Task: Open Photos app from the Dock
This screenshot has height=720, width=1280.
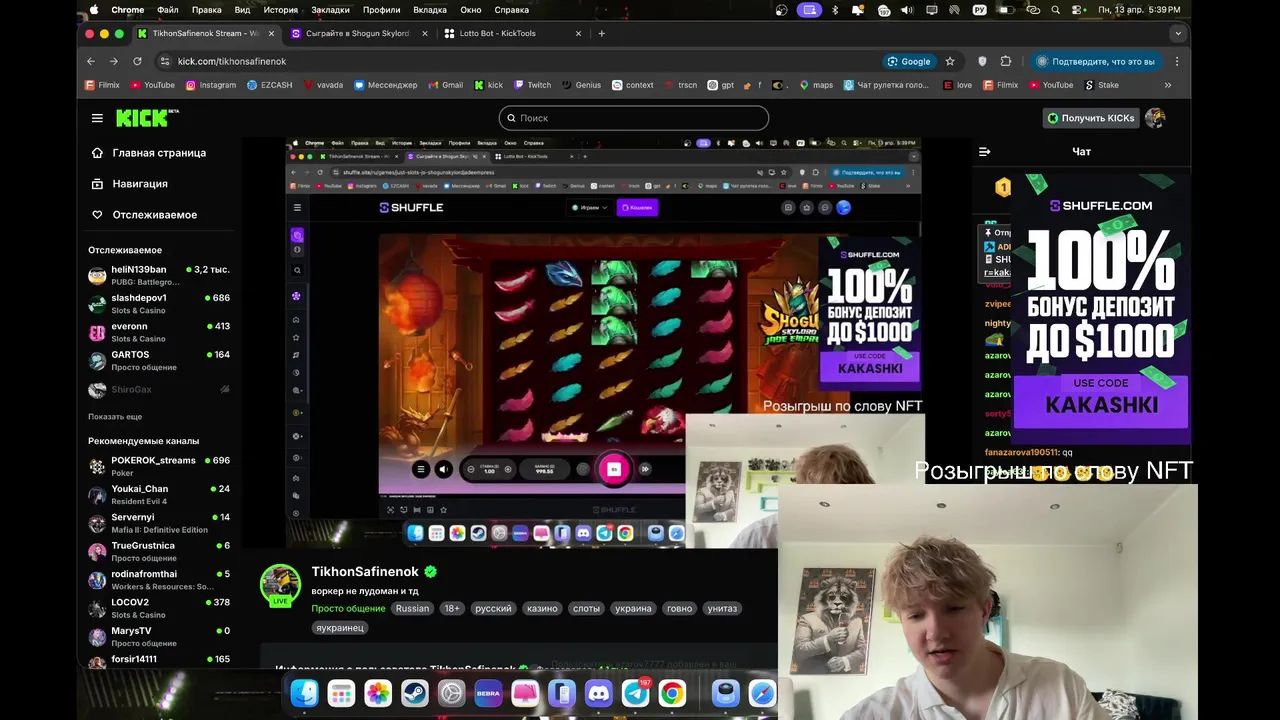Action: coord(378,693)
